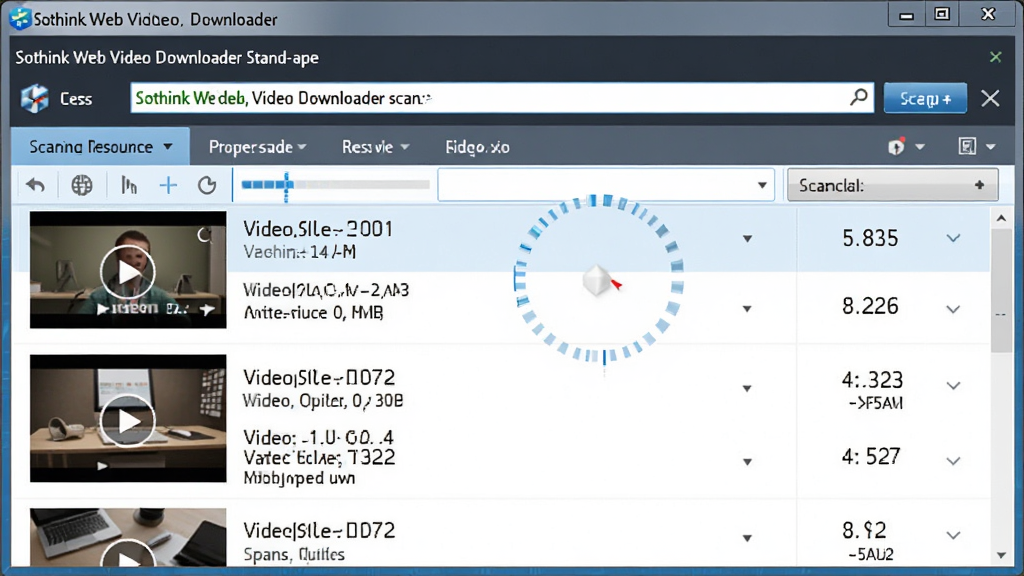Expand chevron beside 4: 527
The width and height of the screenshot is (1024, 576).
pos(953,461)
